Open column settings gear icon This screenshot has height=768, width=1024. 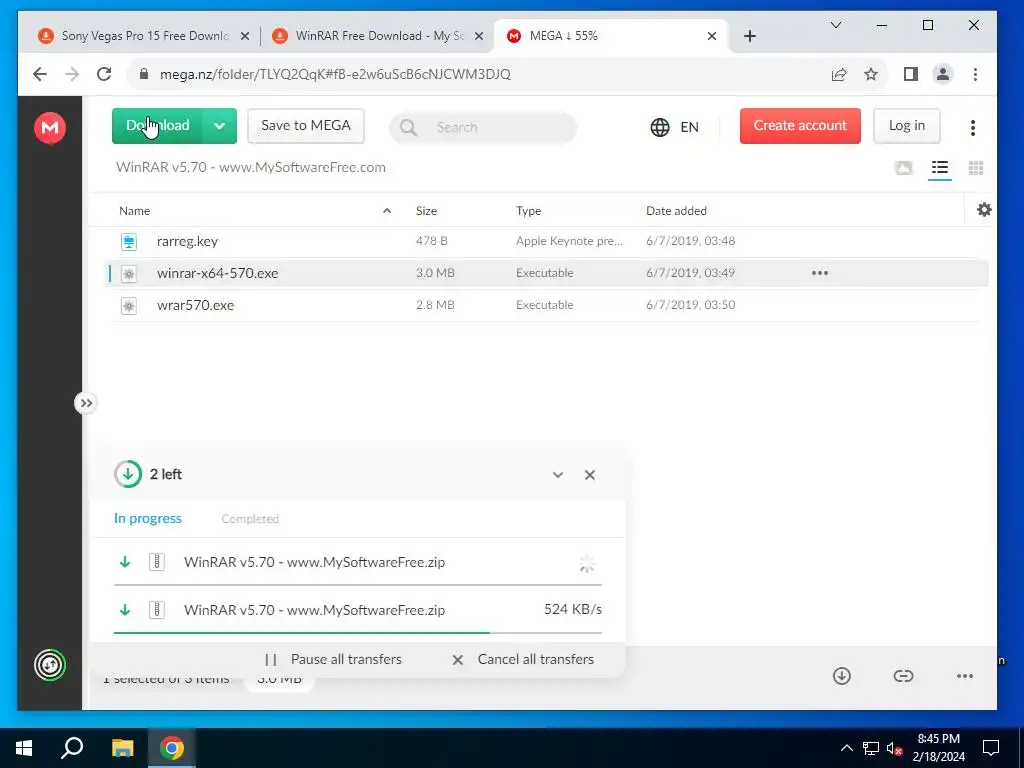coord(984,210)
